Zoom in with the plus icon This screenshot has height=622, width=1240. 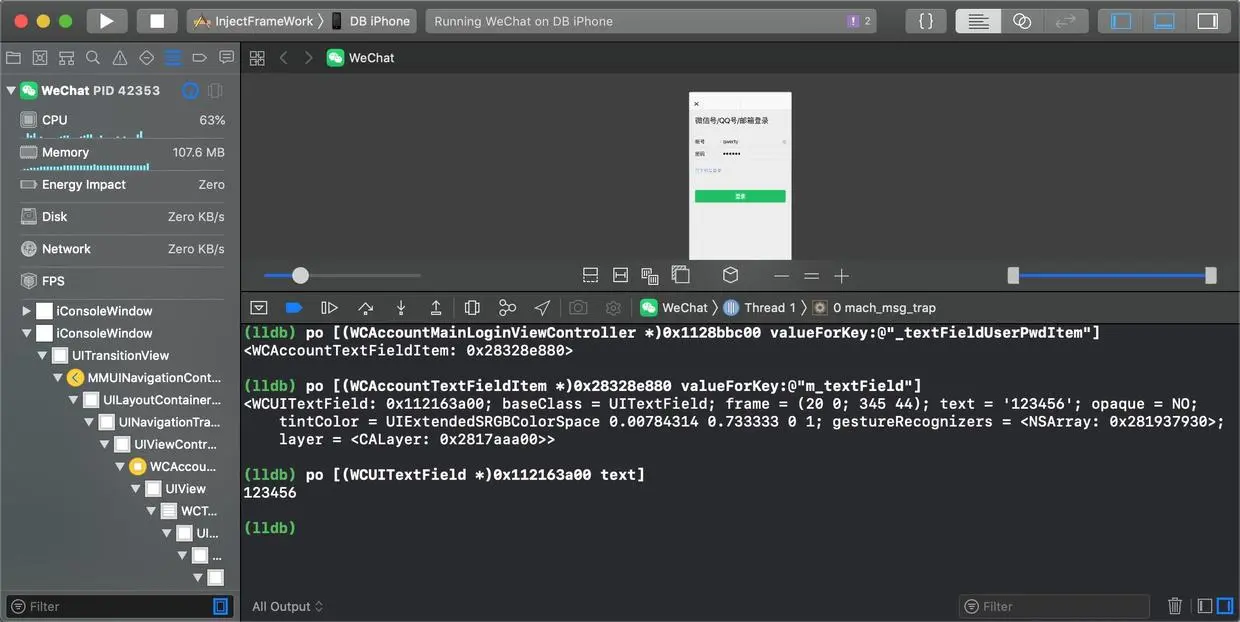point(842,276)
